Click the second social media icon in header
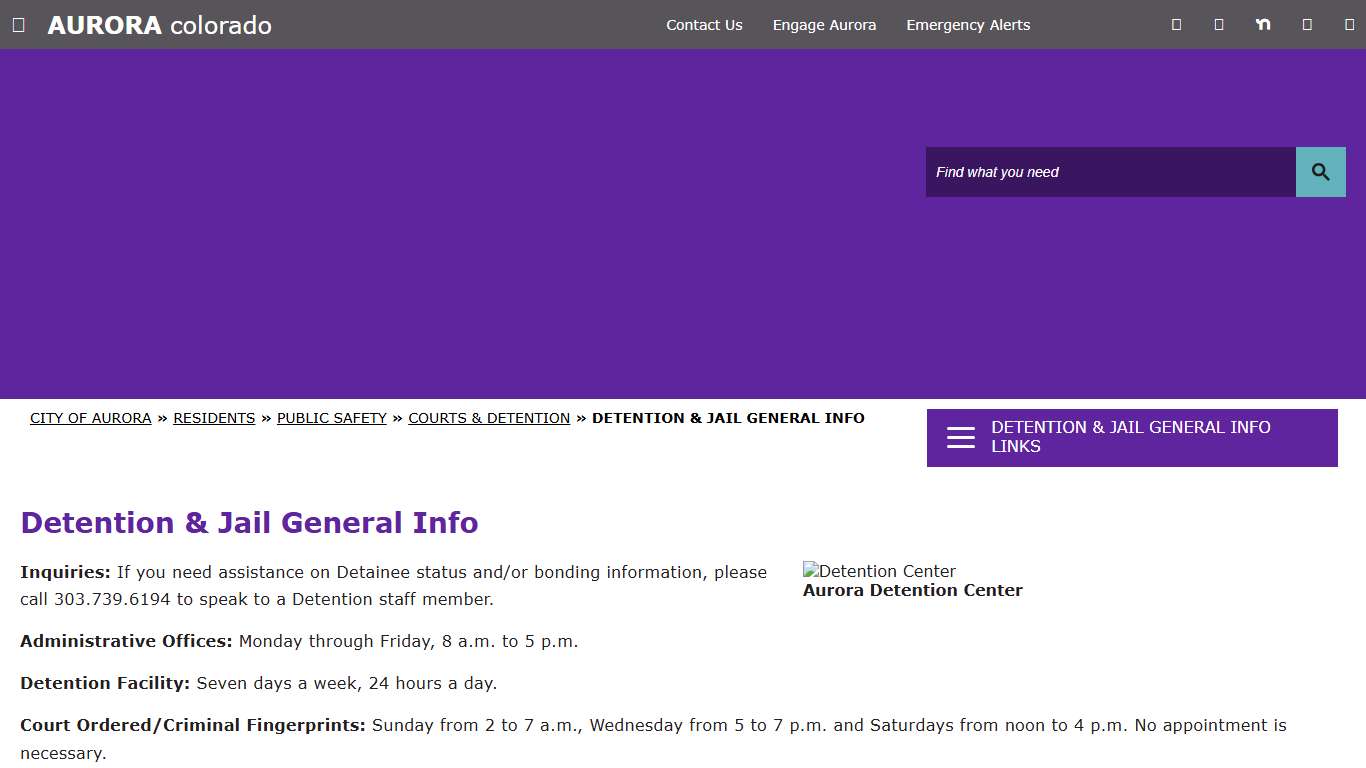The image size is (1366, 768). [x=1218, y=24]
